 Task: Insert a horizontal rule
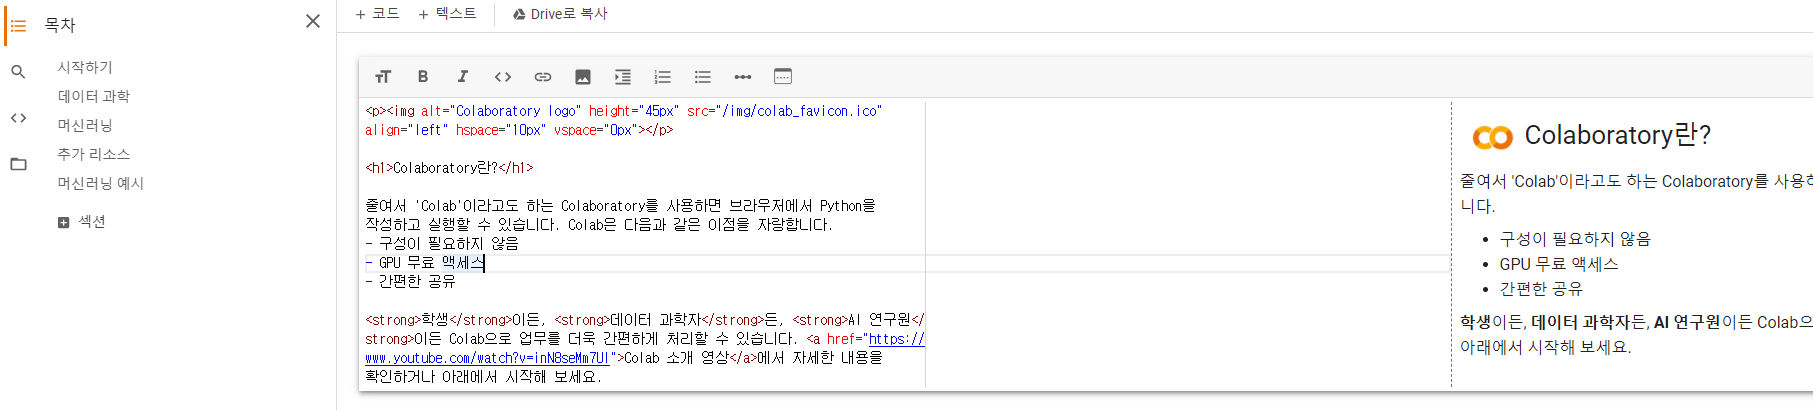pos(743,76)
